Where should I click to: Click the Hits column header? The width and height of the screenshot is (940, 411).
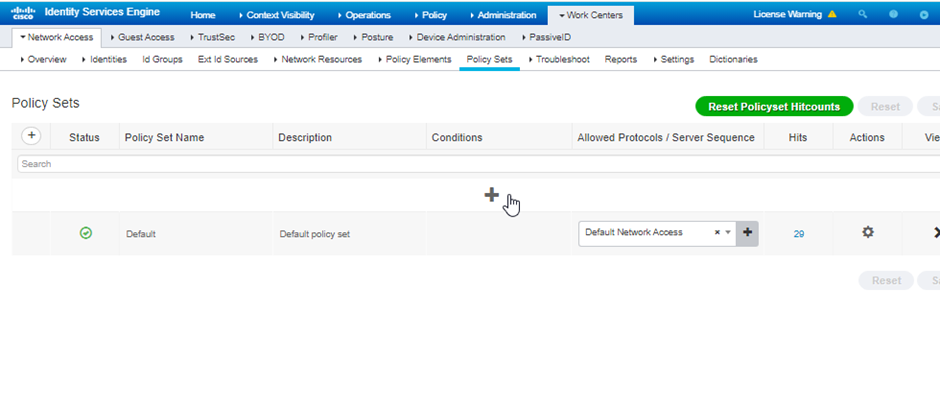[798, 137]
